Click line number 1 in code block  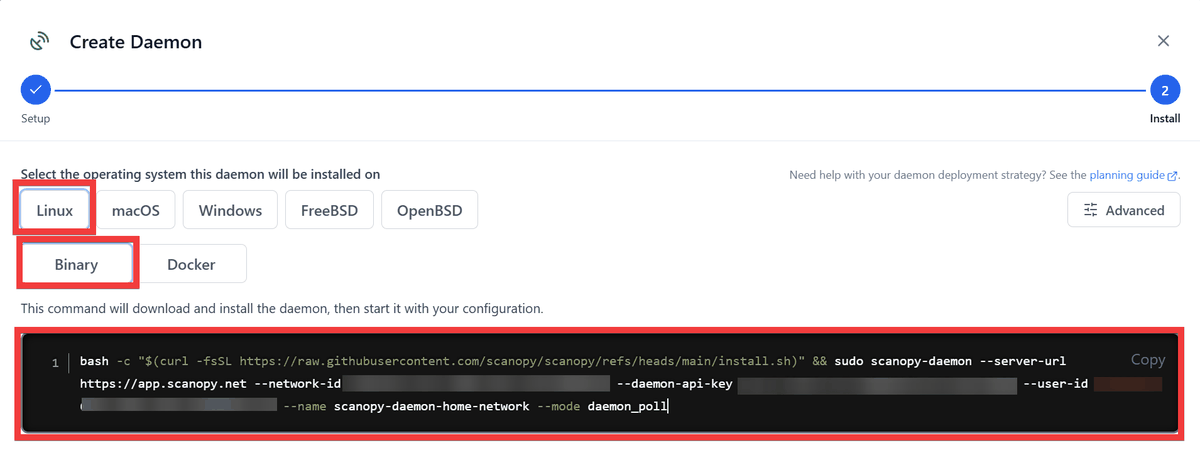(55, 361)
